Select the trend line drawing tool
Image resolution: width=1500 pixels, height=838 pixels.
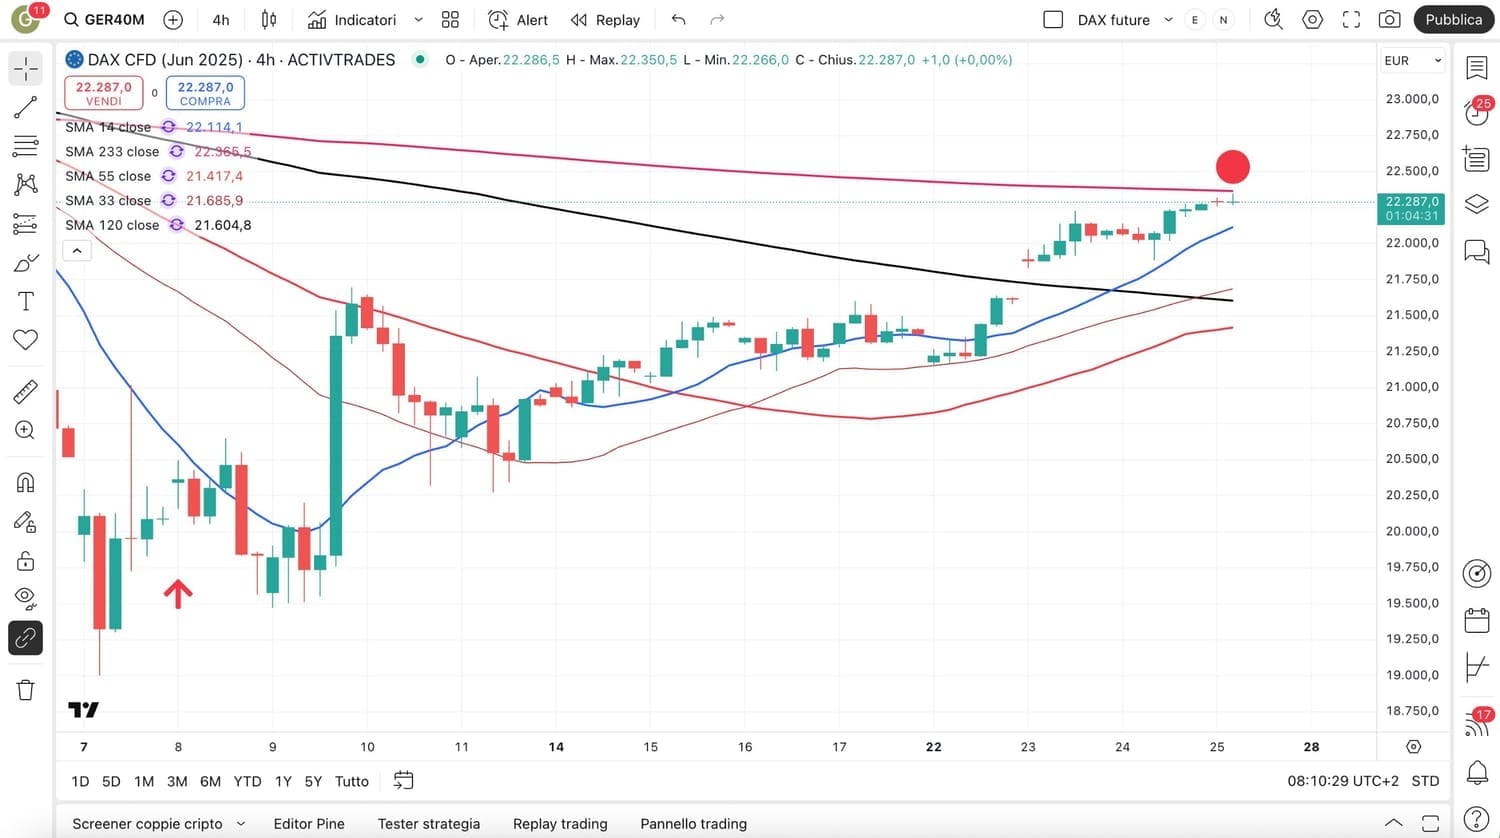point(25,107)
